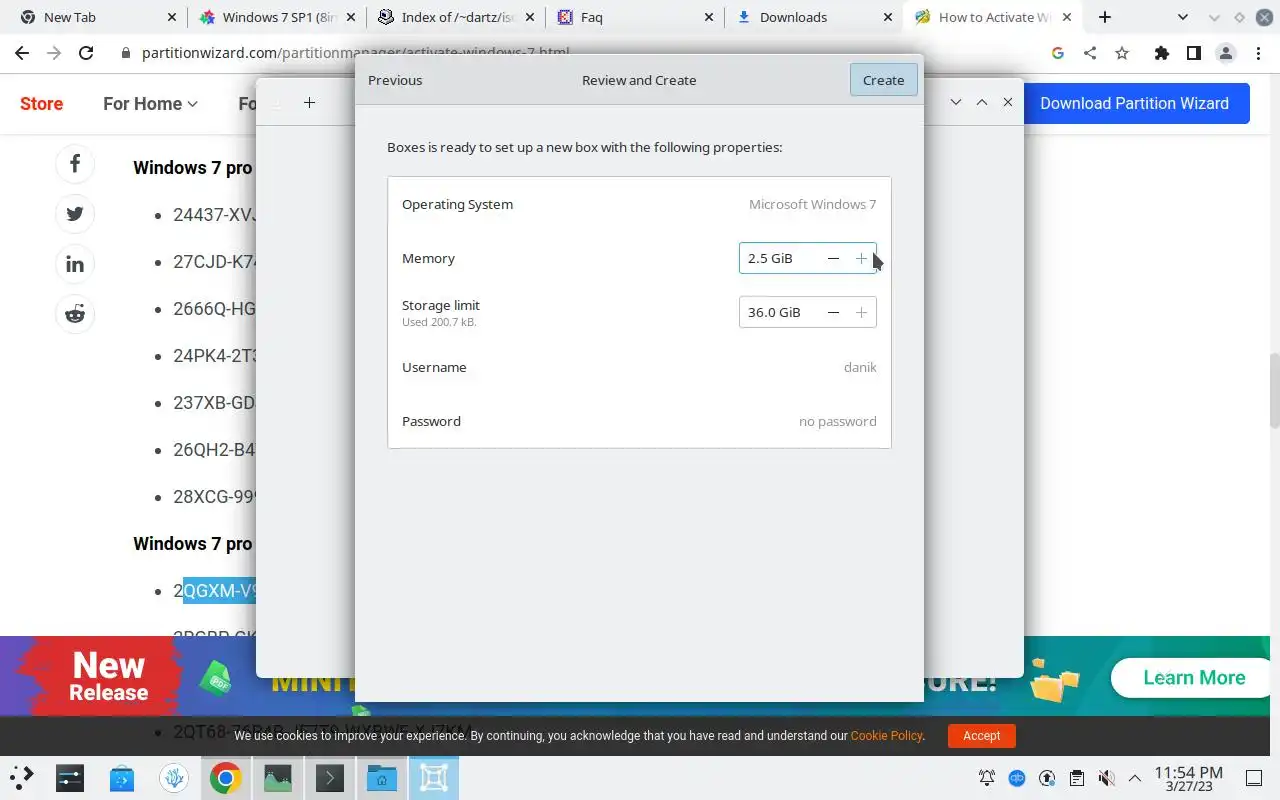
Task: Open the clipboard tray icon
Action: click(x=1076, y=778)
